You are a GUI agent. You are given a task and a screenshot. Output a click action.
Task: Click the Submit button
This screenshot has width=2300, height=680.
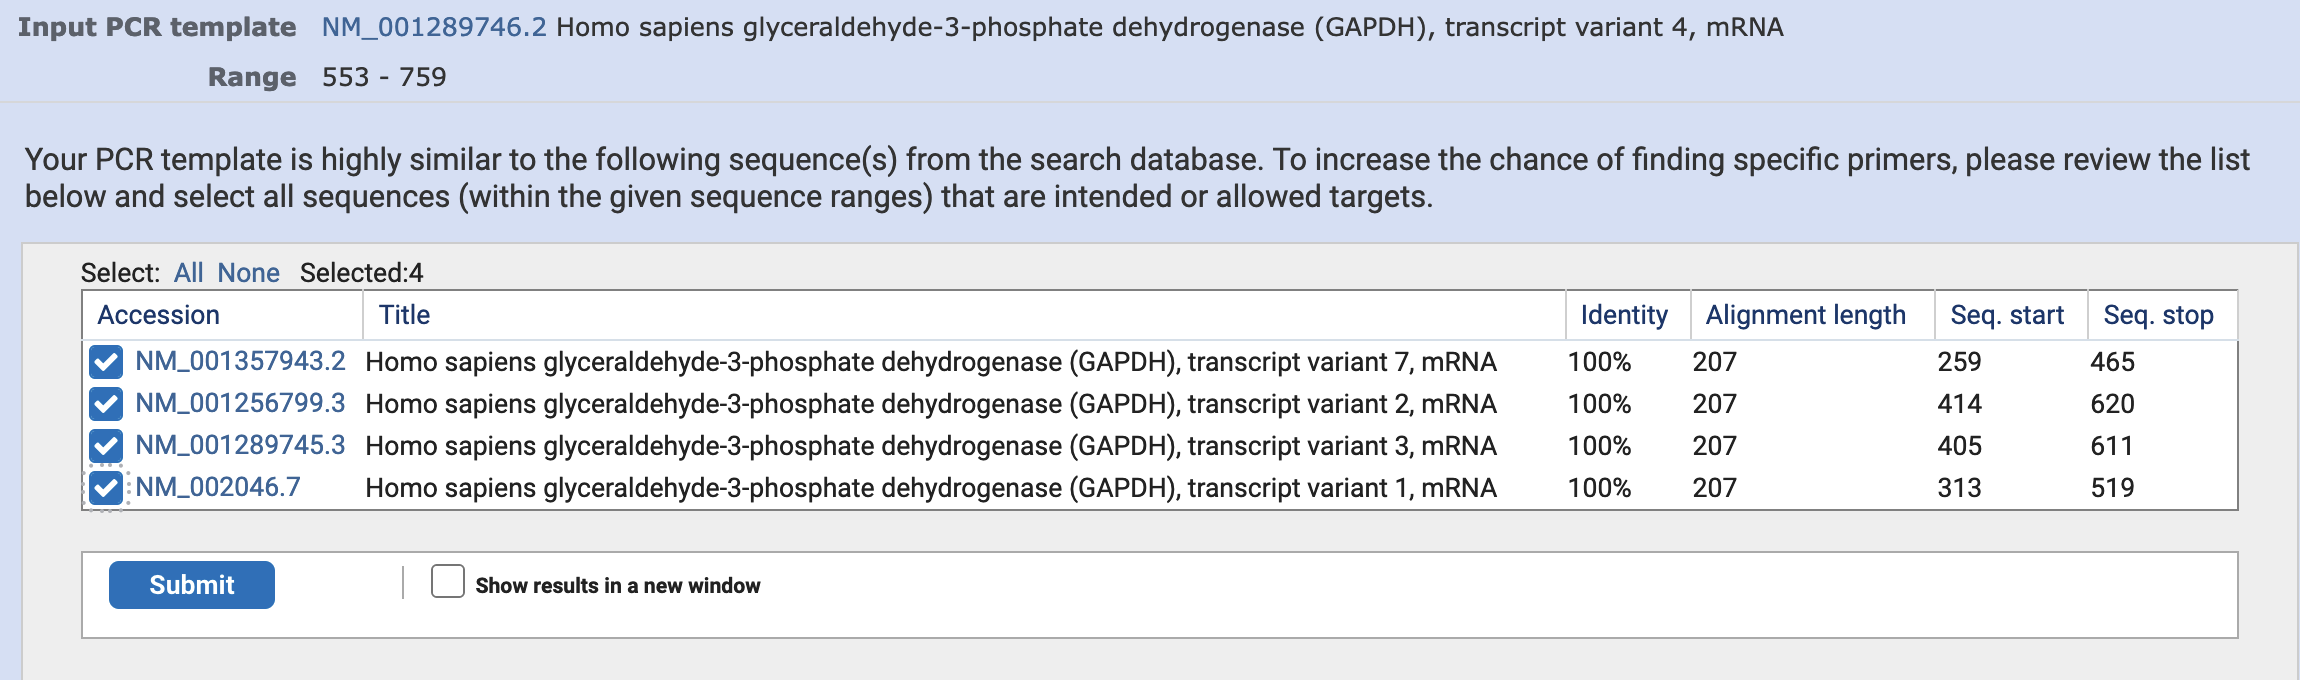coord(191,585)
